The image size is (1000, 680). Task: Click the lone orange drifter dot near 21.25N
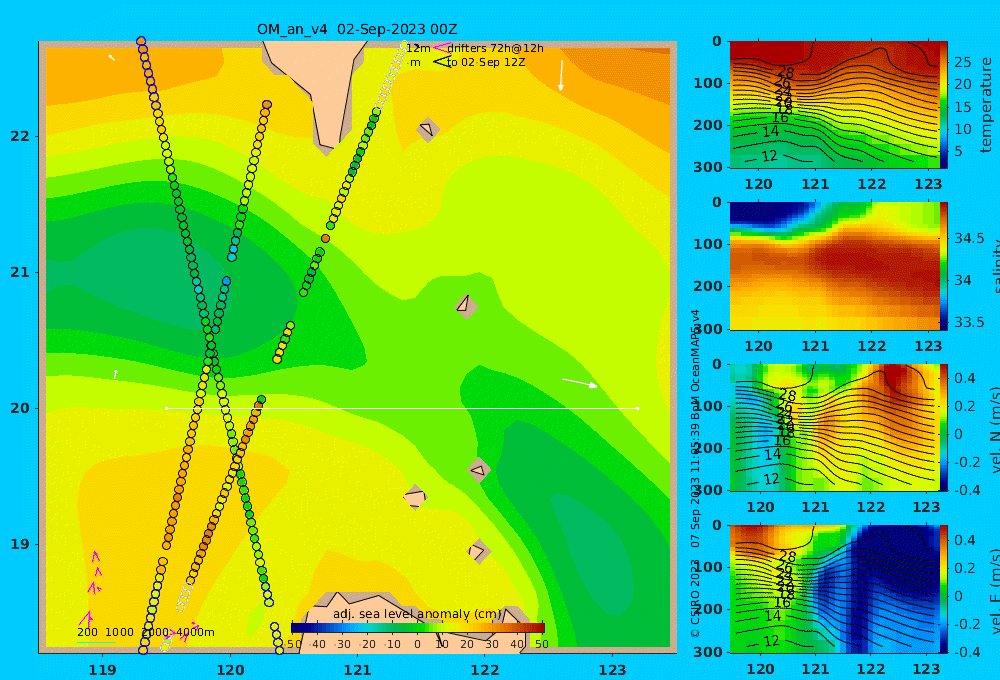325,239
